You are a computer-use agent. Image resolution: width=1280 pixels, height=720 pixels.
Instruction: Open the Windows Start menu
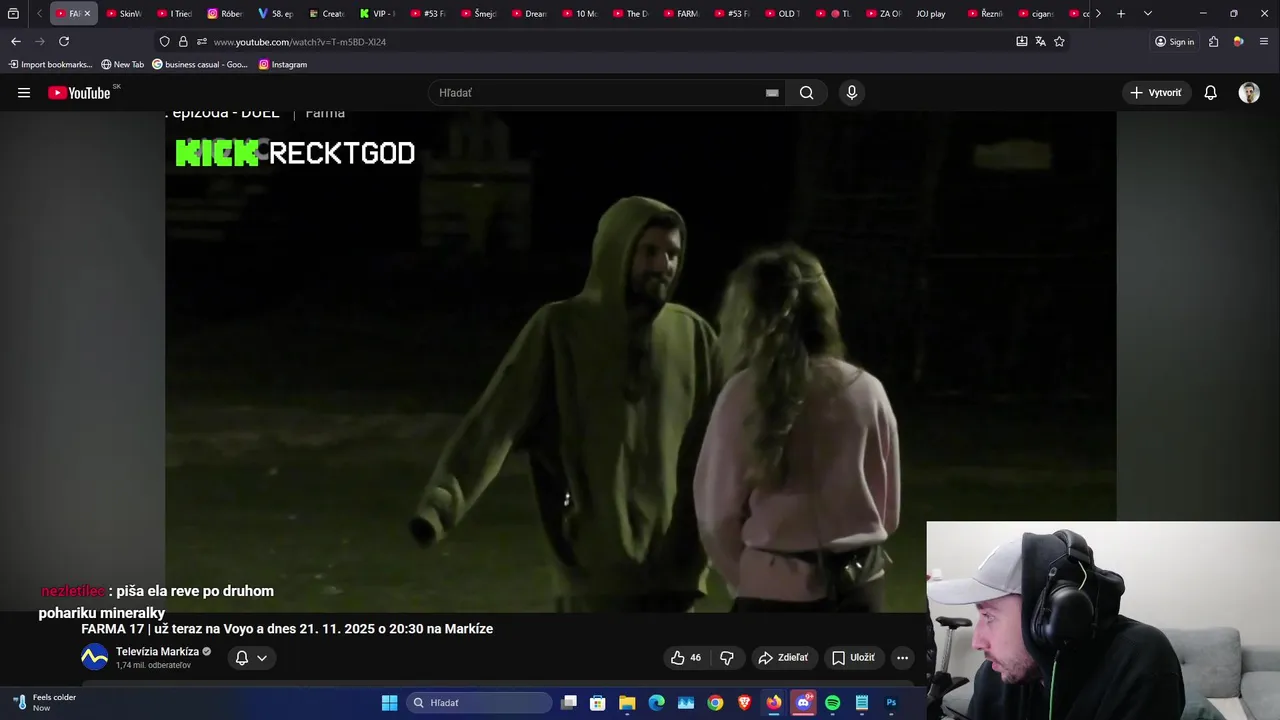pos(390,703)
